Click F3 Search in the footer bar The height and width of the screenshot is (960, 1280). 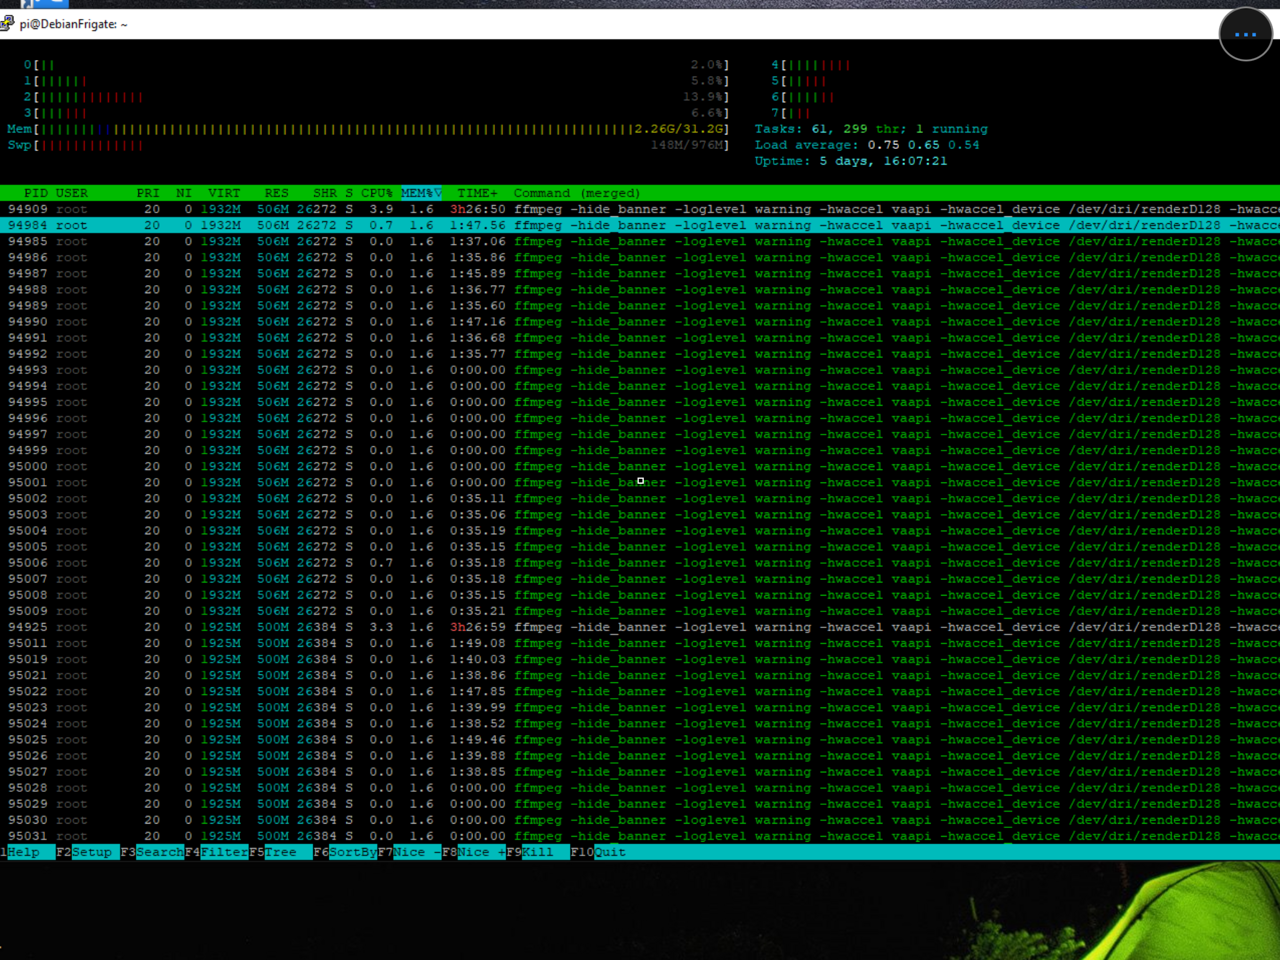coord(152,853)
